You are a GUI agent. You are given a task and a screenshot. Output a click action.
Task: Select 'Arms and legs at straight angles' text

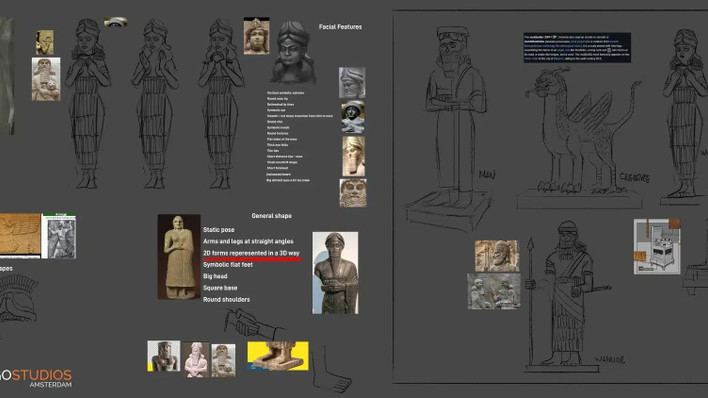[248, 241]
